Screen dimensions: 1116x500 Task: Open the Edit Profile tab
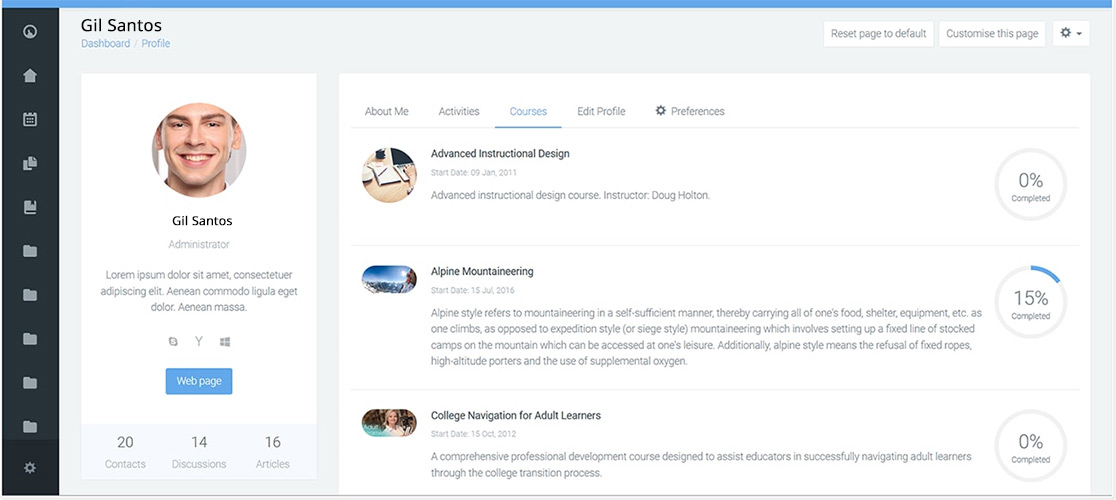tap(601, 111)
